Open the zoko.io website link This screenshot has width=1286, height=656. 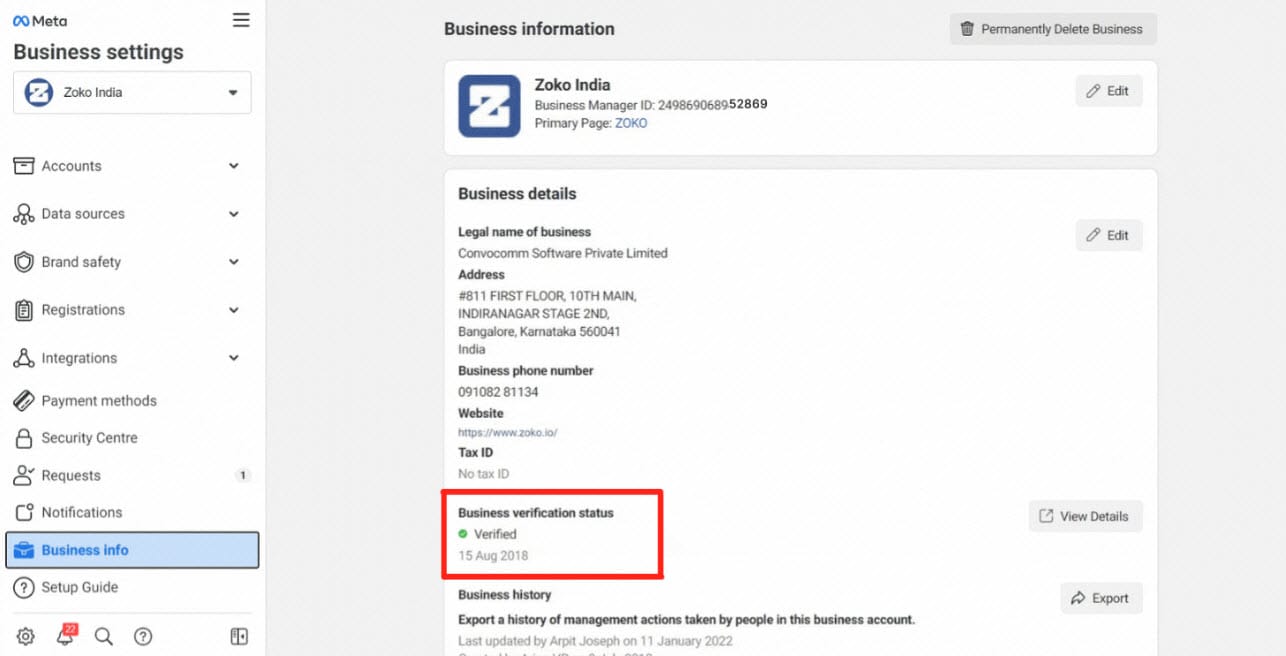pyautogui.click(x=507, y=433)
